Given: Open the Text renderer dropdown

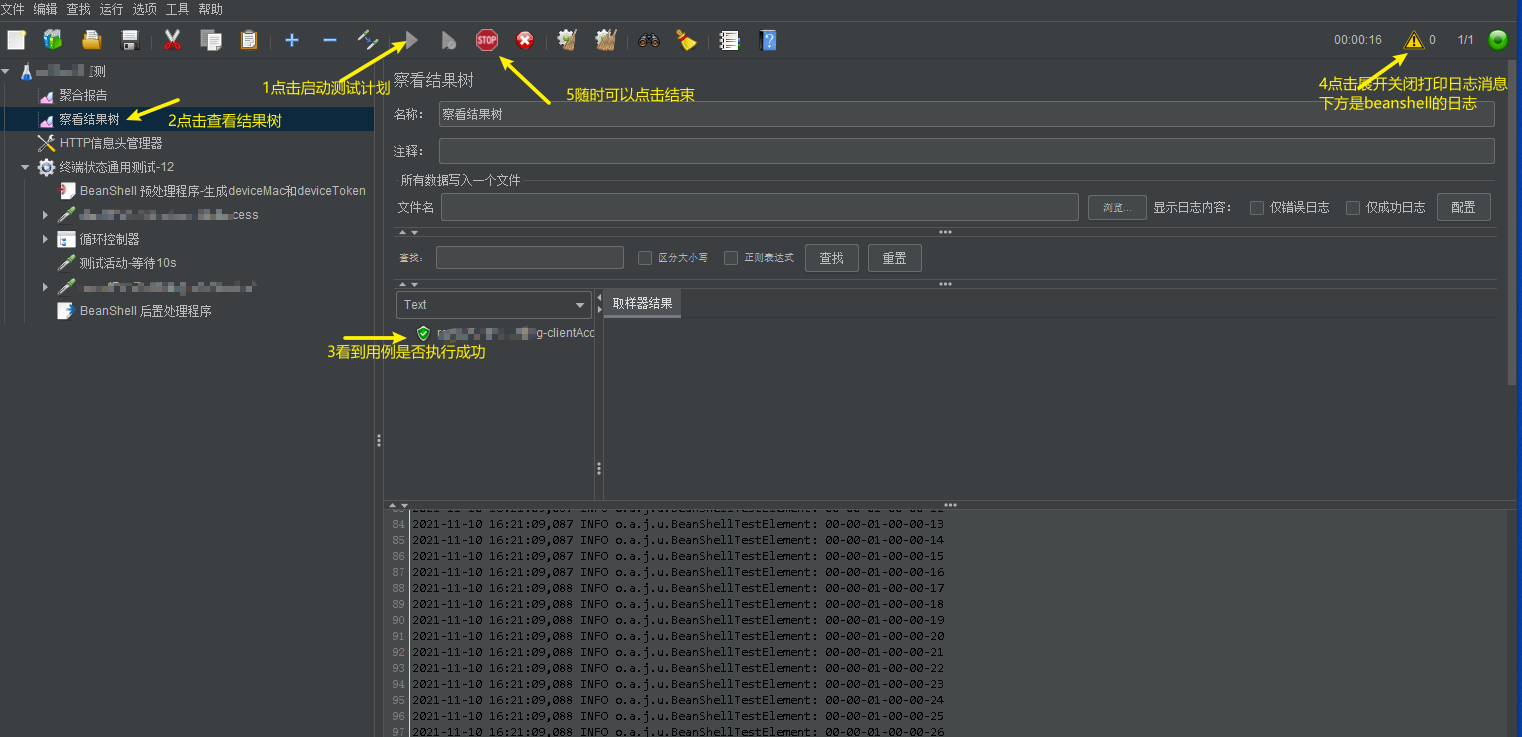Looking at the screenshot, I should [x=494, y=305].
